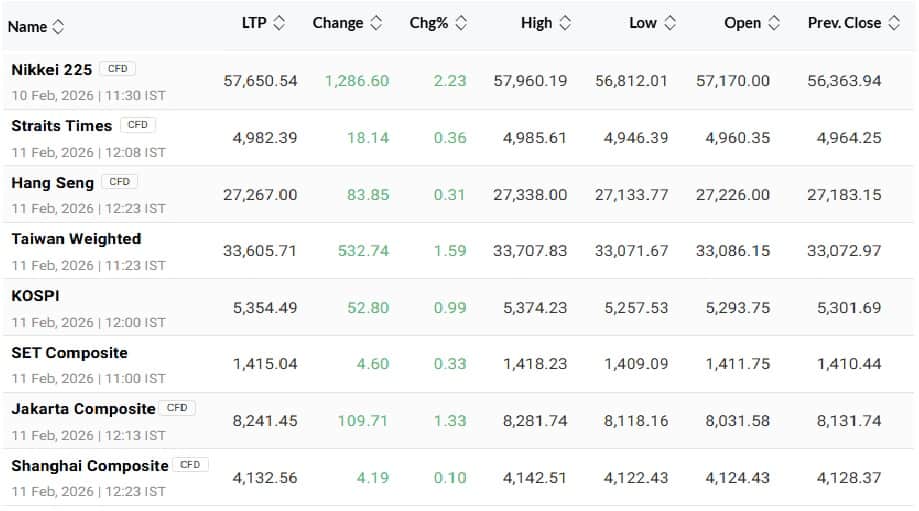Image resolution: width=919 pixels, height=511 pixels.
Task: Select KOSPI prev close value 5,301.69
Action: (x=849, y=308)
